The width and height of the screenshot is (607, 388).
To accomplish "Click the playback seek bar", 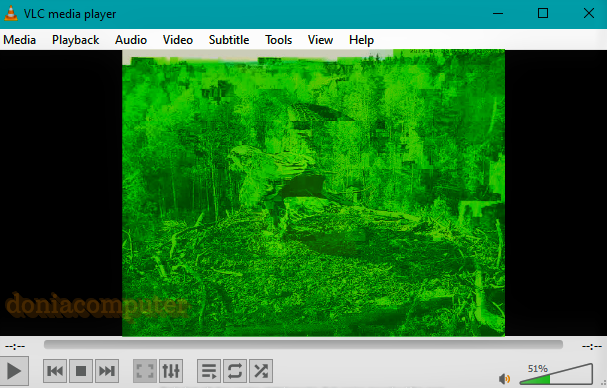I will [303, 345].
